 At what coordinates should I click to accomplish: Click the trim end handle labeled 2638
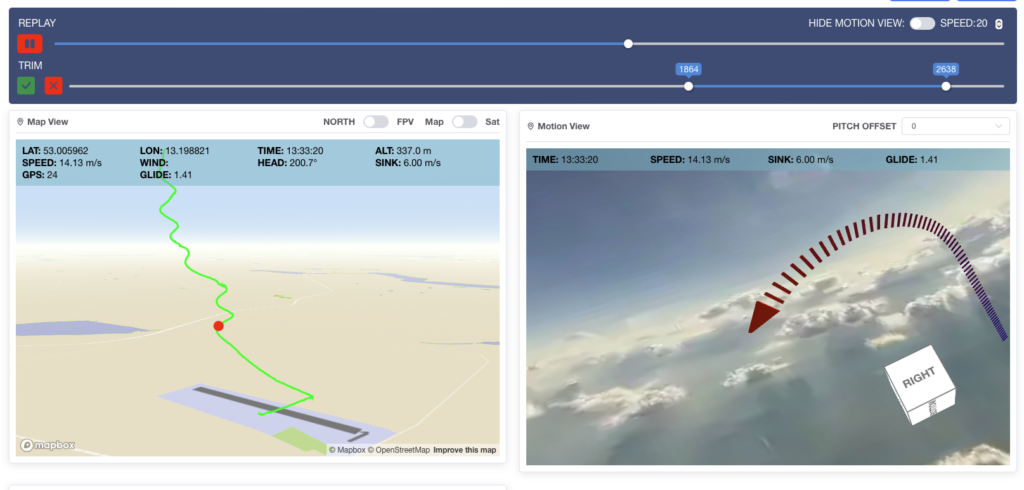[x=945, y=86]
